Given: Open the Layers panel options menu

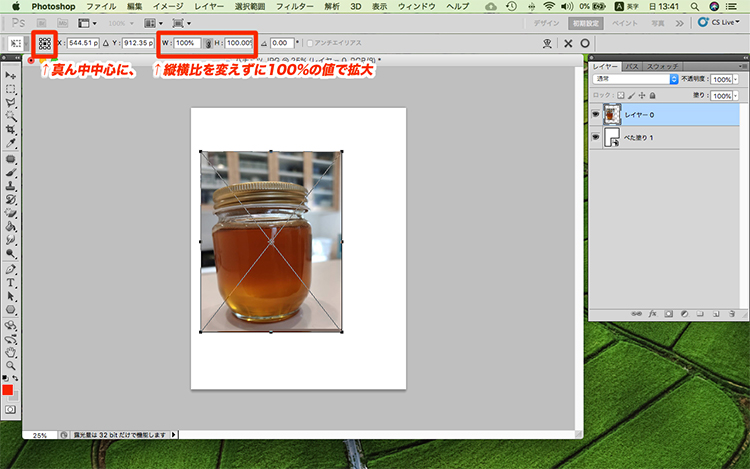Looking at the screenshot, I should (x=742, y=66).
